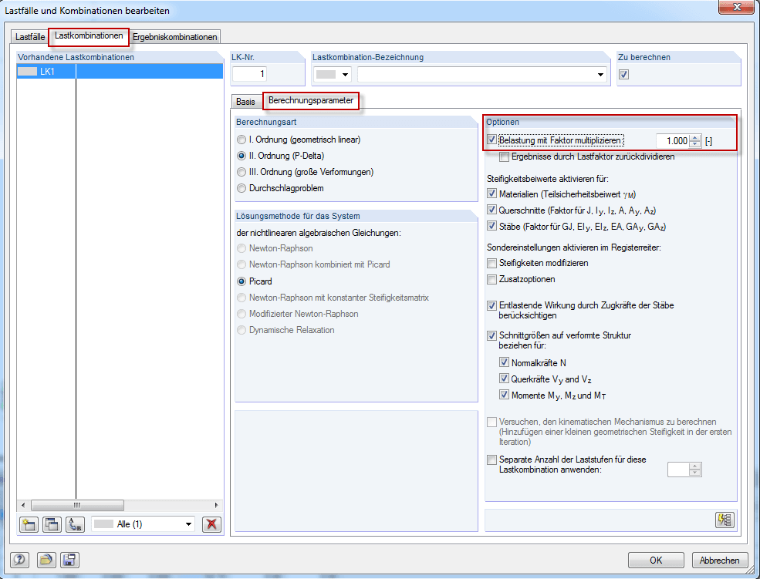Click the load factor 1.000 field

coord(673,141)
